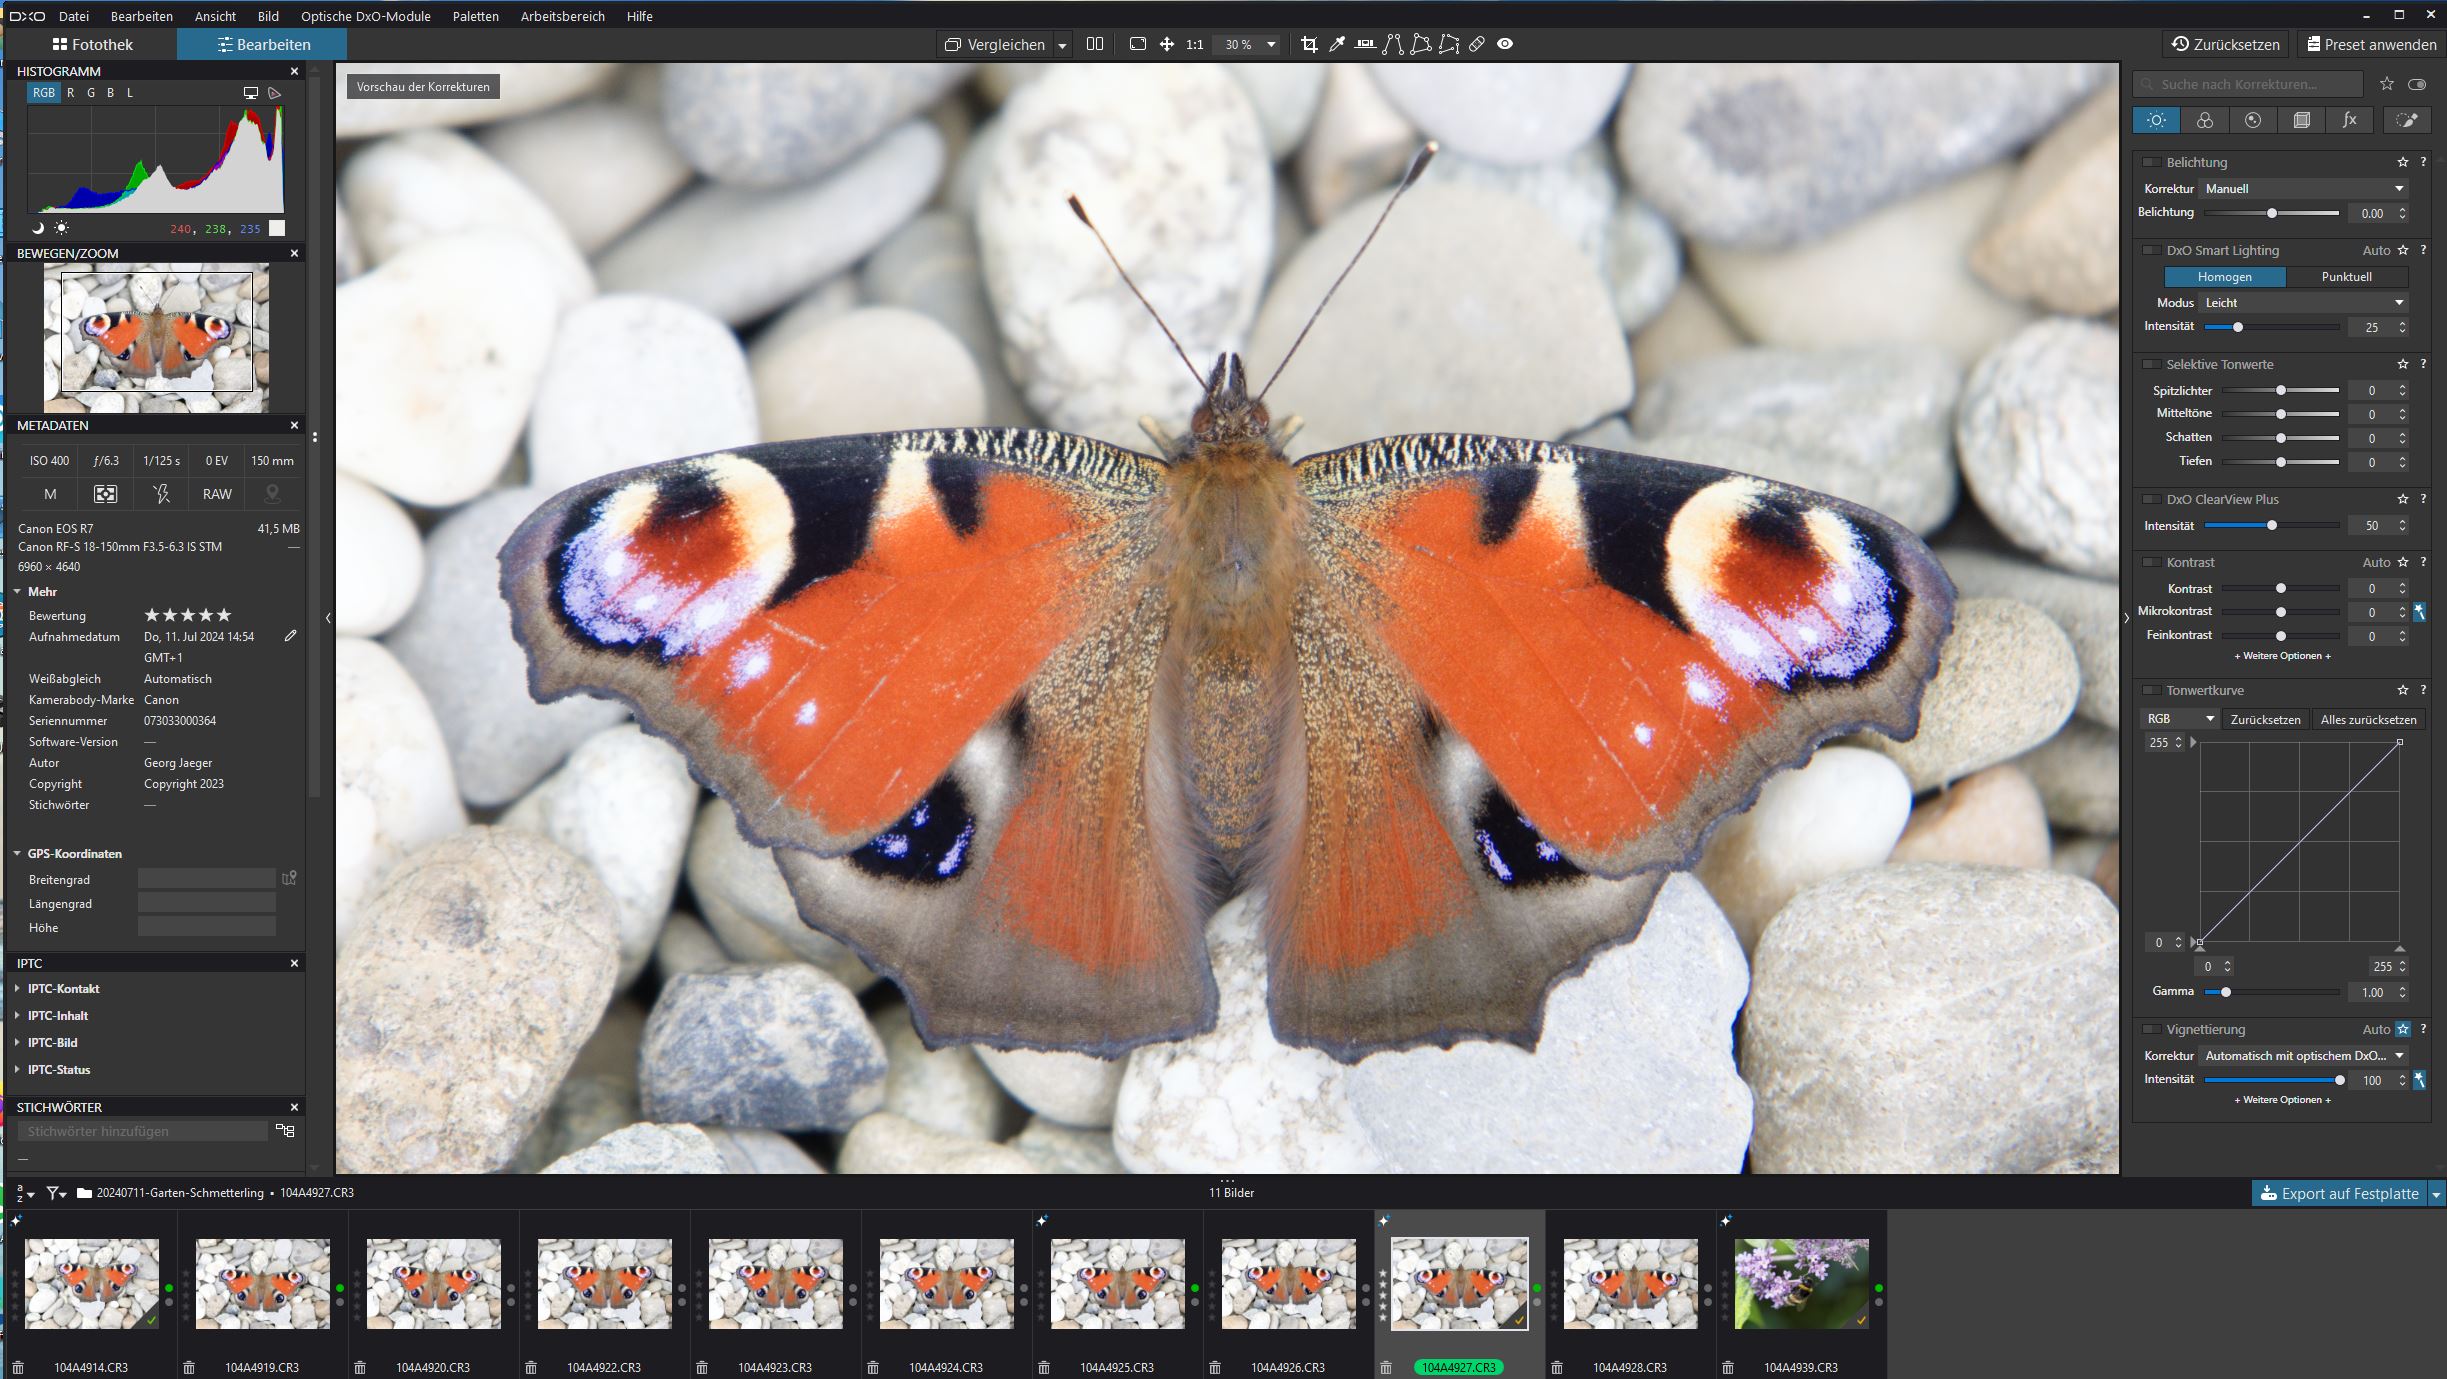This screenshot has width=2447, height=1379.
Task: Click the side-by-side split view icon
Action: (x=1094, y=44)
